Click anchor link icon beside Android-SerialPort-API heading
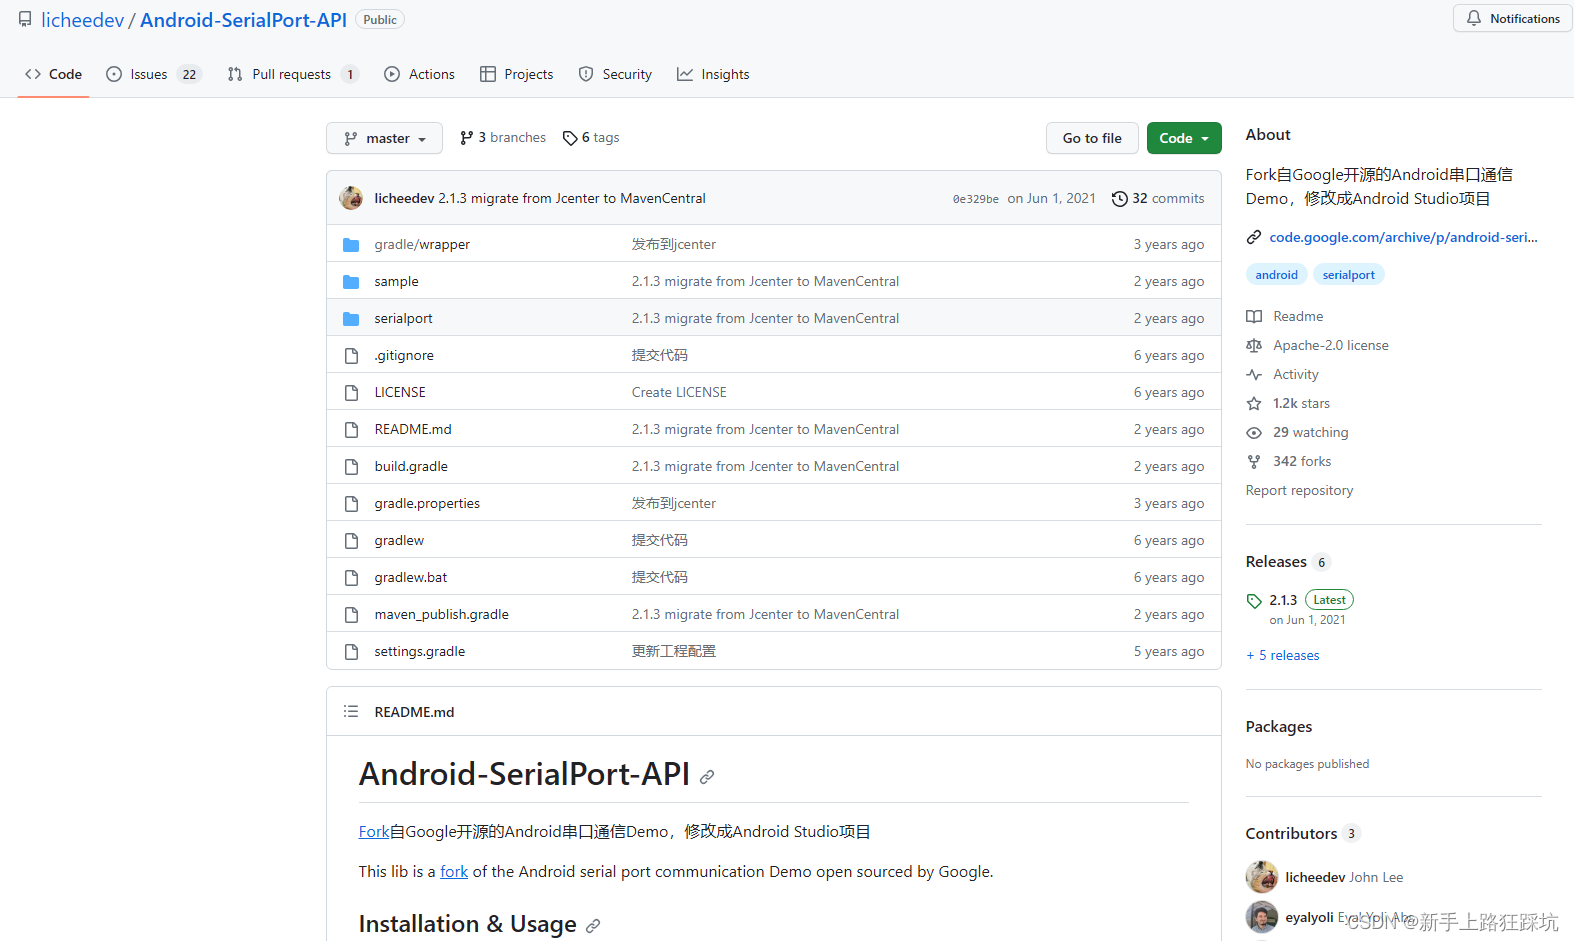Image resolution: width=1574 pixels, height=941 pixels. pos(707,777)
